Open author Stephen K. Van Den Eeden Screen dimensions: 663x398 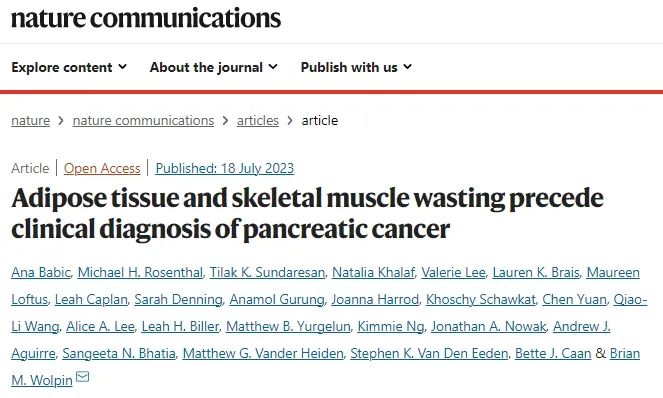(429, 354)
